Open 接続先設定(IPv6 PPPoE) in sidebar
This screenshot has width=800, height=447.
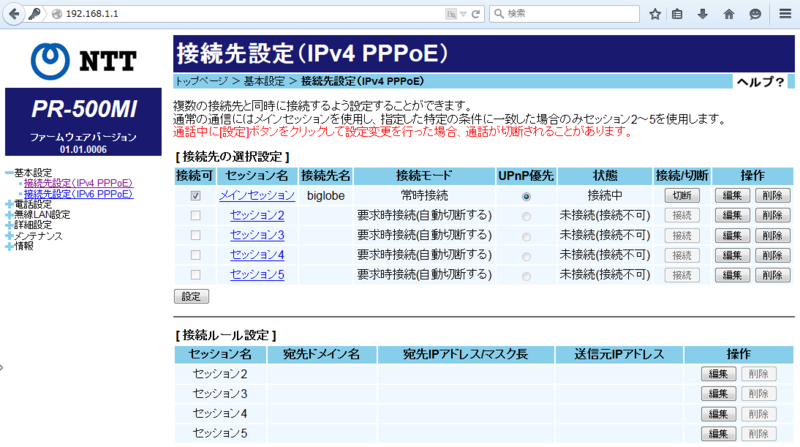click(79, 194)
